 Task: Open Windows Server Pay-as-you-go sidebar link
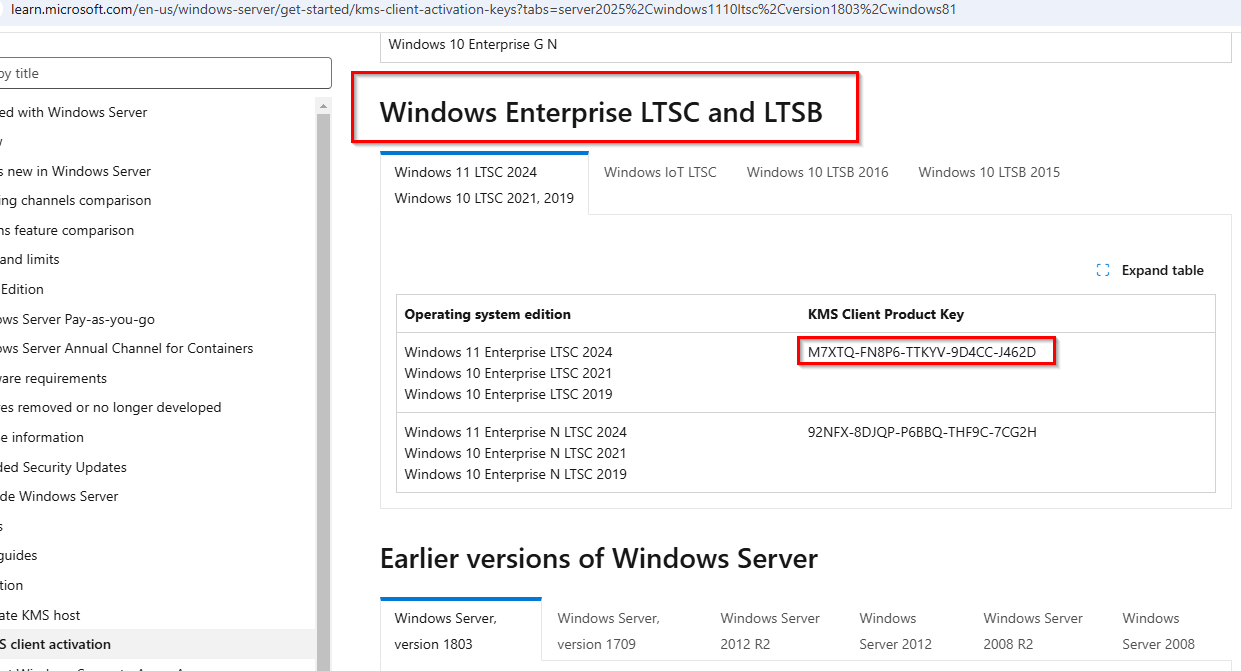coord(77,319)
